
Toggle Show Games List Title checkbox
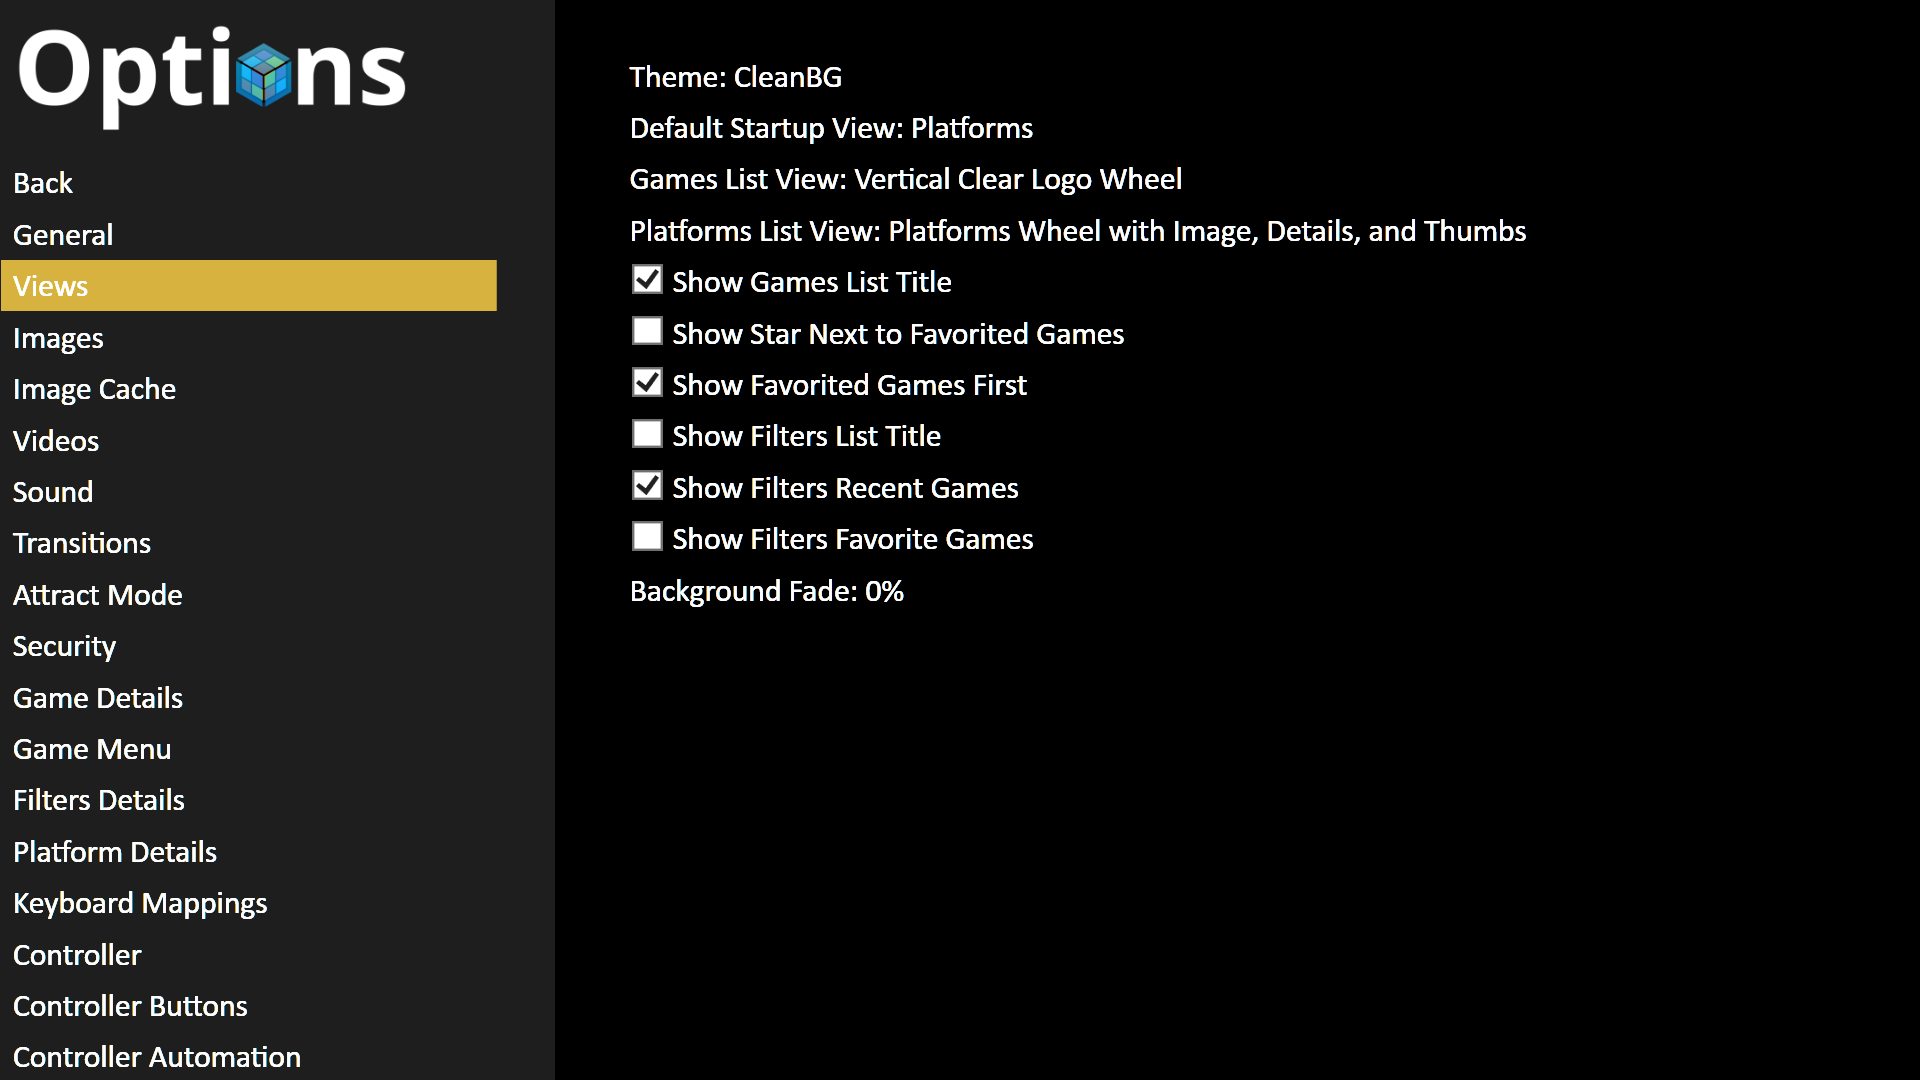pos(647,280)
